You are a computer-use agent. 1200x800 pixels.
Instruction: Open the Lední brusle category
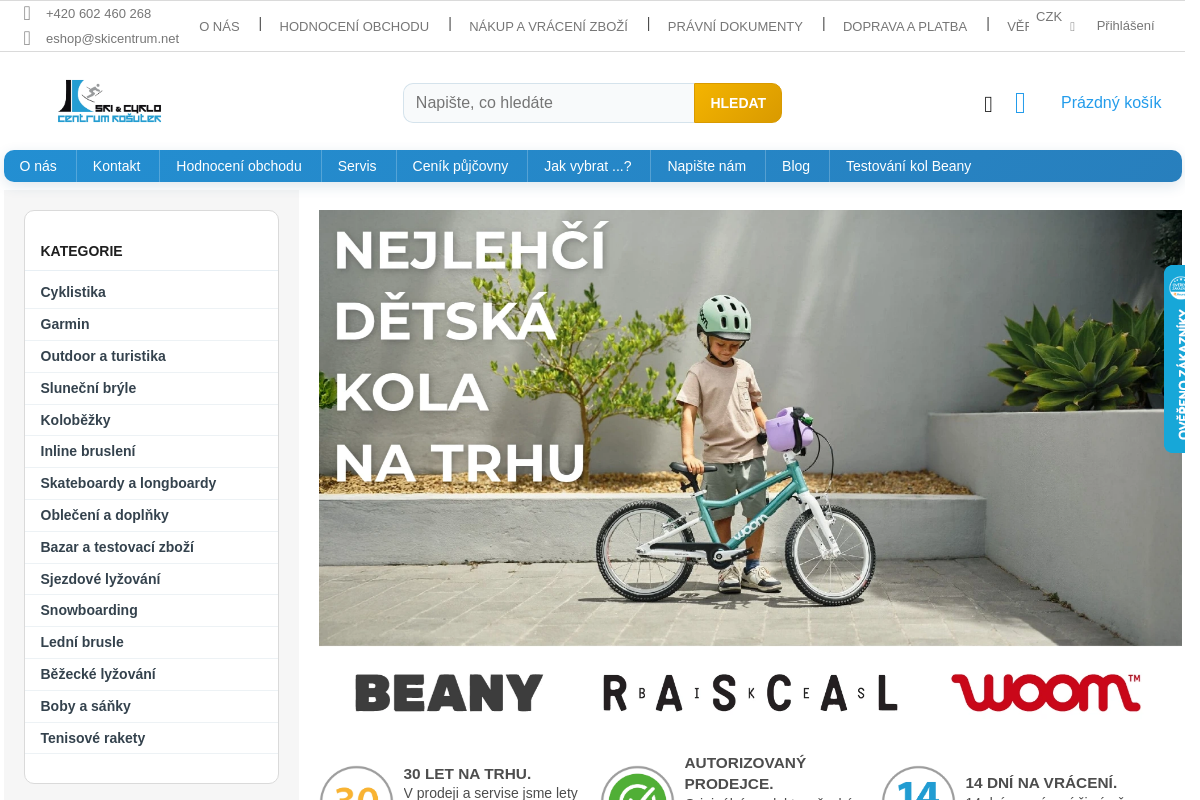point(151,642)
